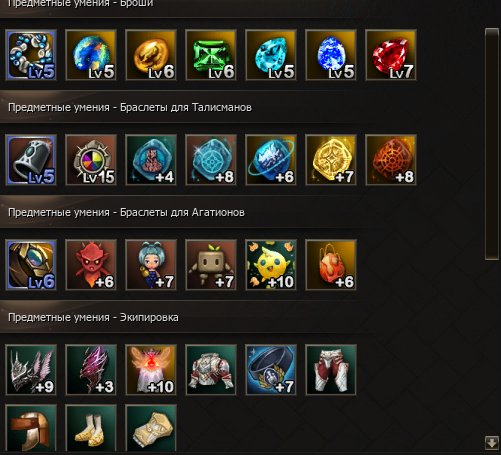Select the red ruby Lv7 brooch jewel
Screen dimensions: 501x455
[391, 55]
